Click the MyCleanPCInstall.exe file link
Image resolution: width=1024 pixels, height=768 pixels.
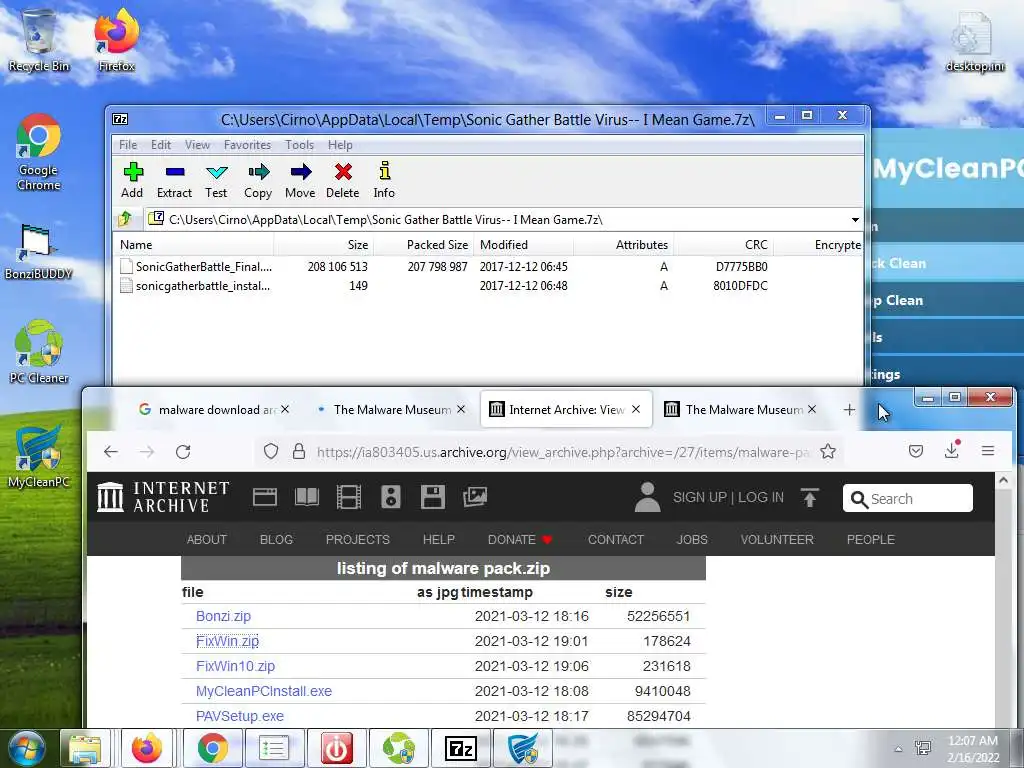coord(264,691)
